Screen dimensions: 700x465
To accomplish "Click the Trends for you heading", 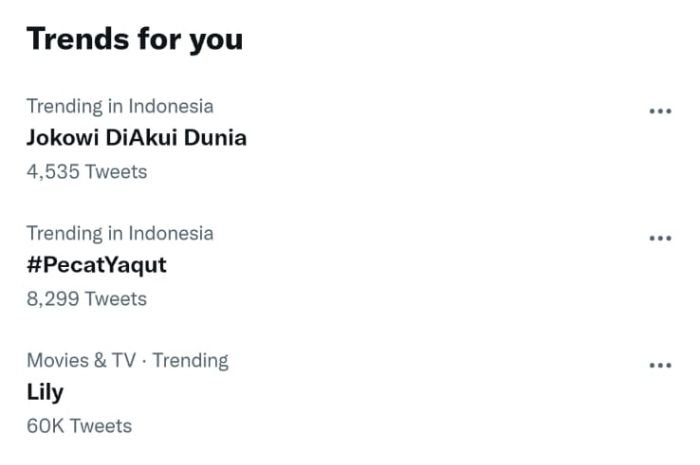I will tap(134, 39).
